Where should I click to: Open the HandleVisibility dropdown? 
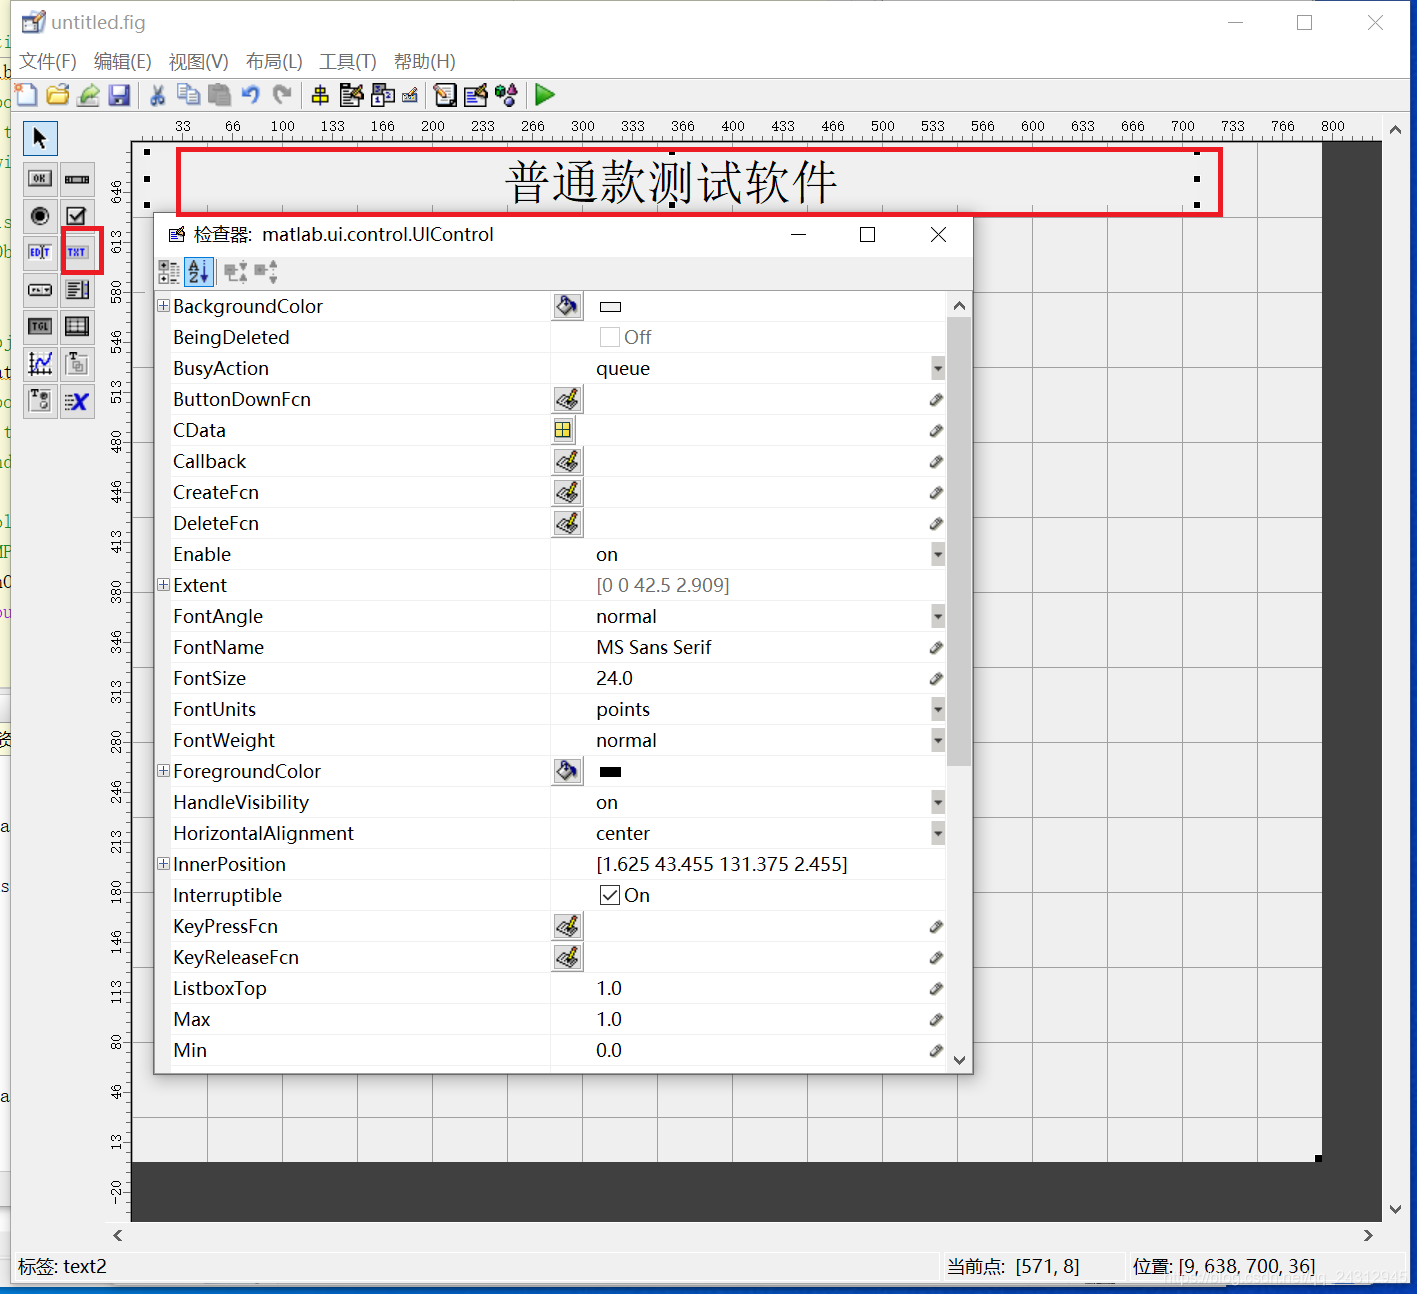(x=938, y=802)
